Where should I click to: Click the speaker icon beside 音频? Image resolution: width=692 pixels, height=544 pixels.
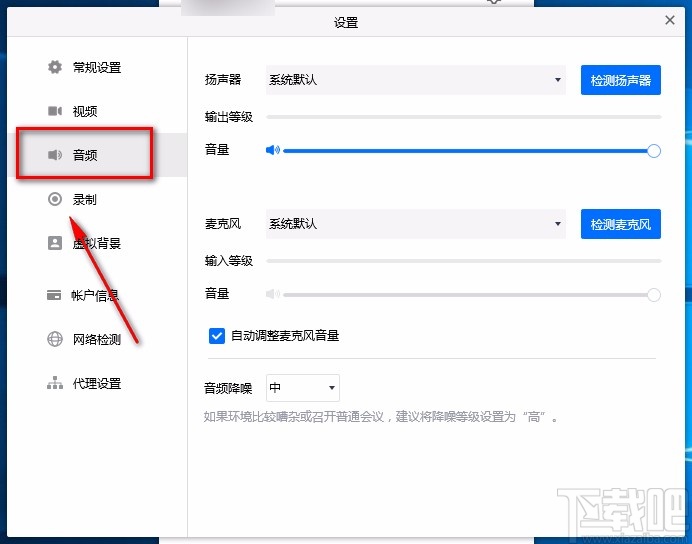pyautogui.click(x=55, y=155)
